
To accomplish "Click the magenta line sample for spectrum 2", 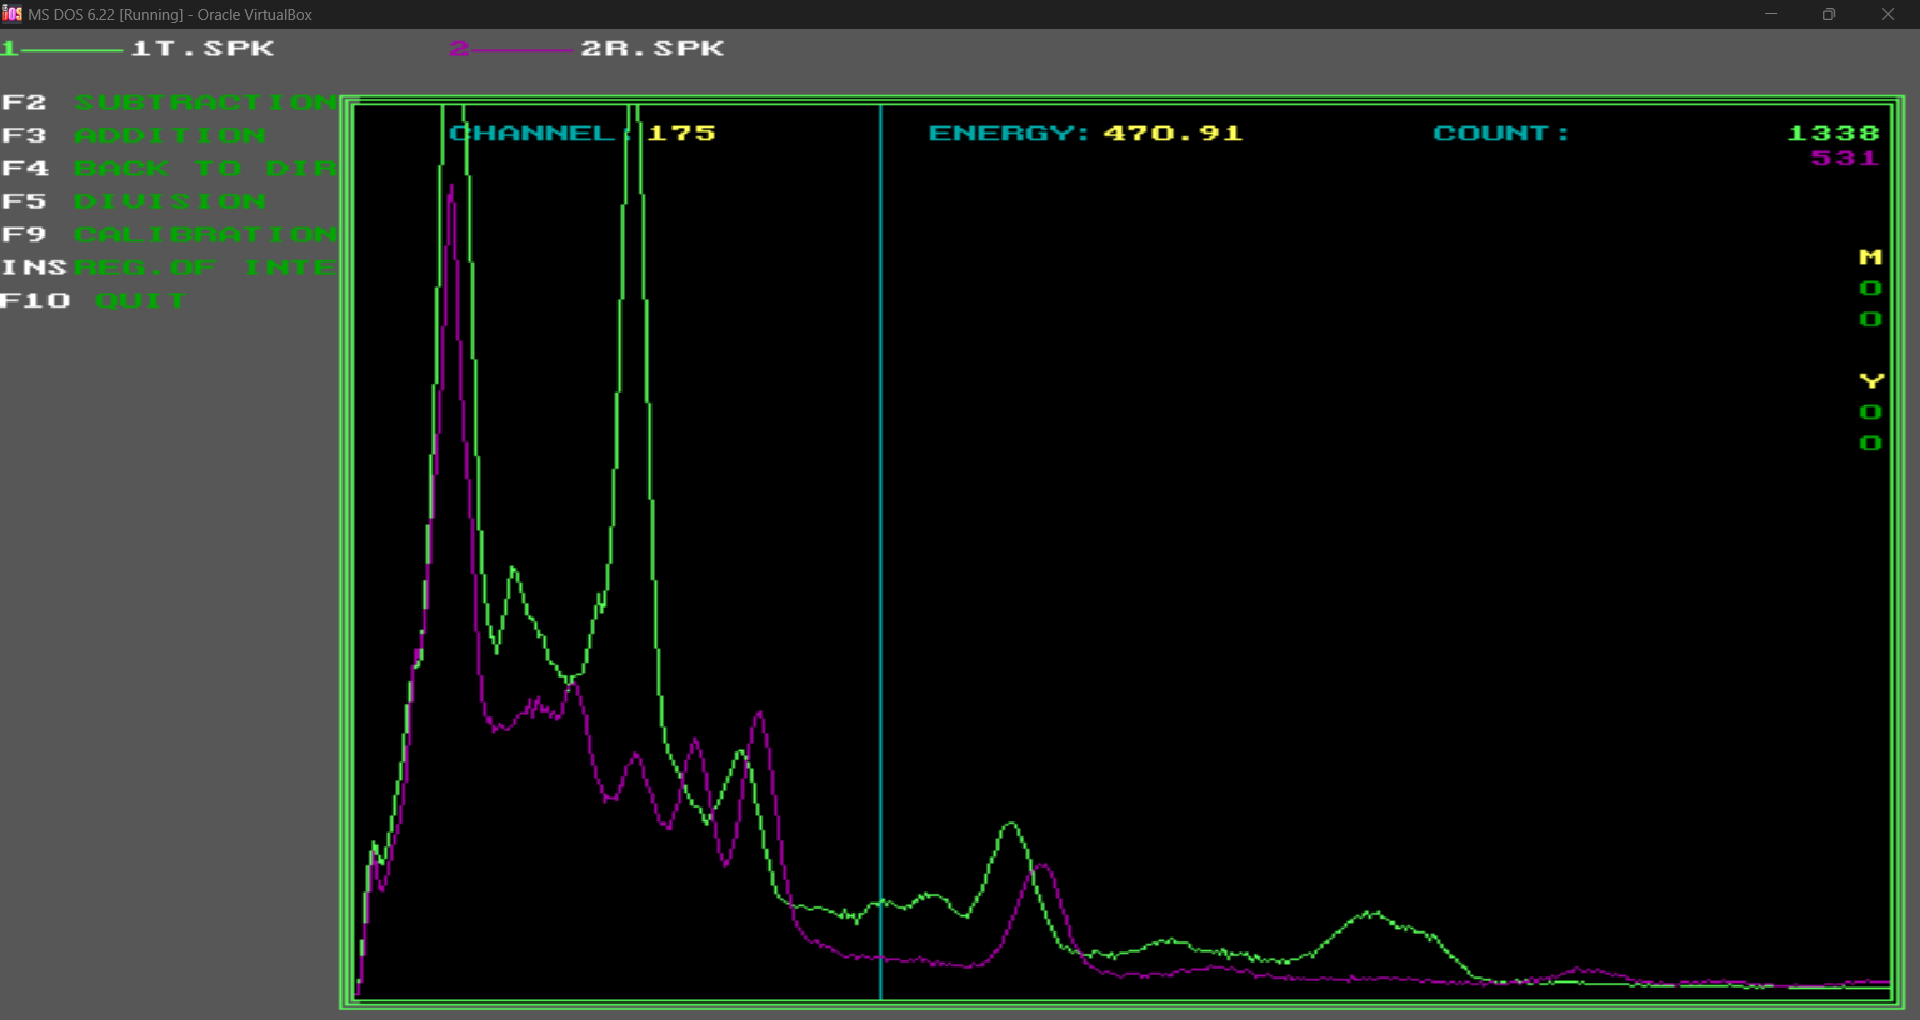I will pos(520,49).
